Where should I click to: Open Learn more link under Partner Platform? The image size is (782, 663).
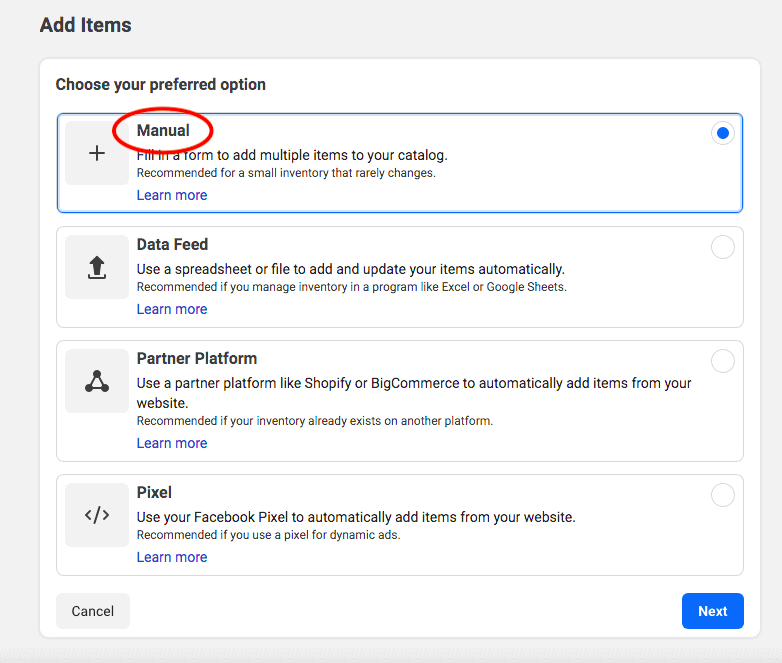click(172, 443)
